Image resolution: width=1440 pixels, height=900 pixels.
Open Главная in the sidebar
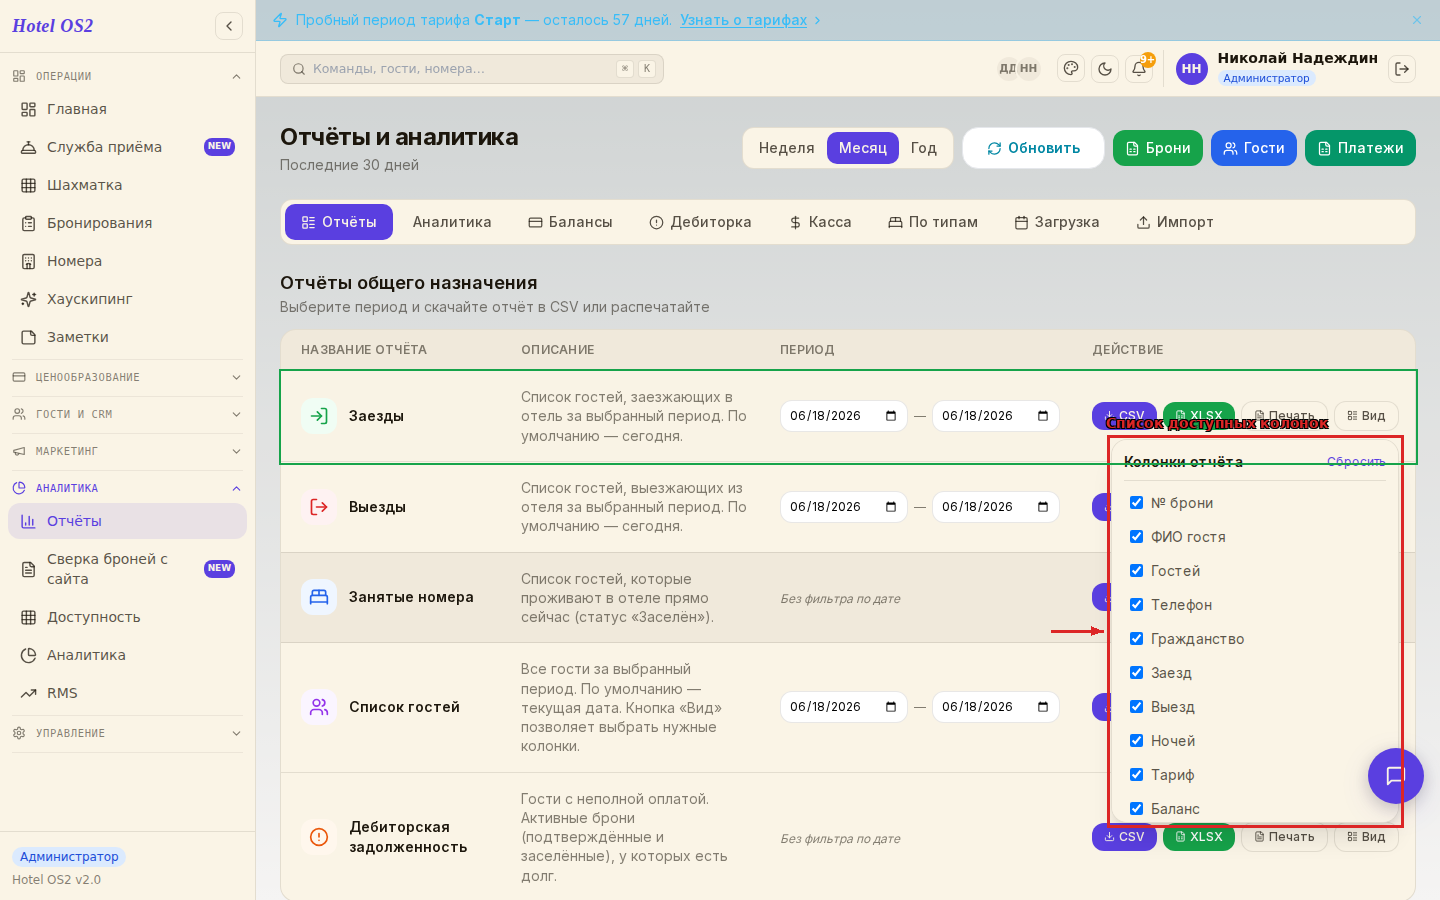pyautogui.click(x=127, y=109)
